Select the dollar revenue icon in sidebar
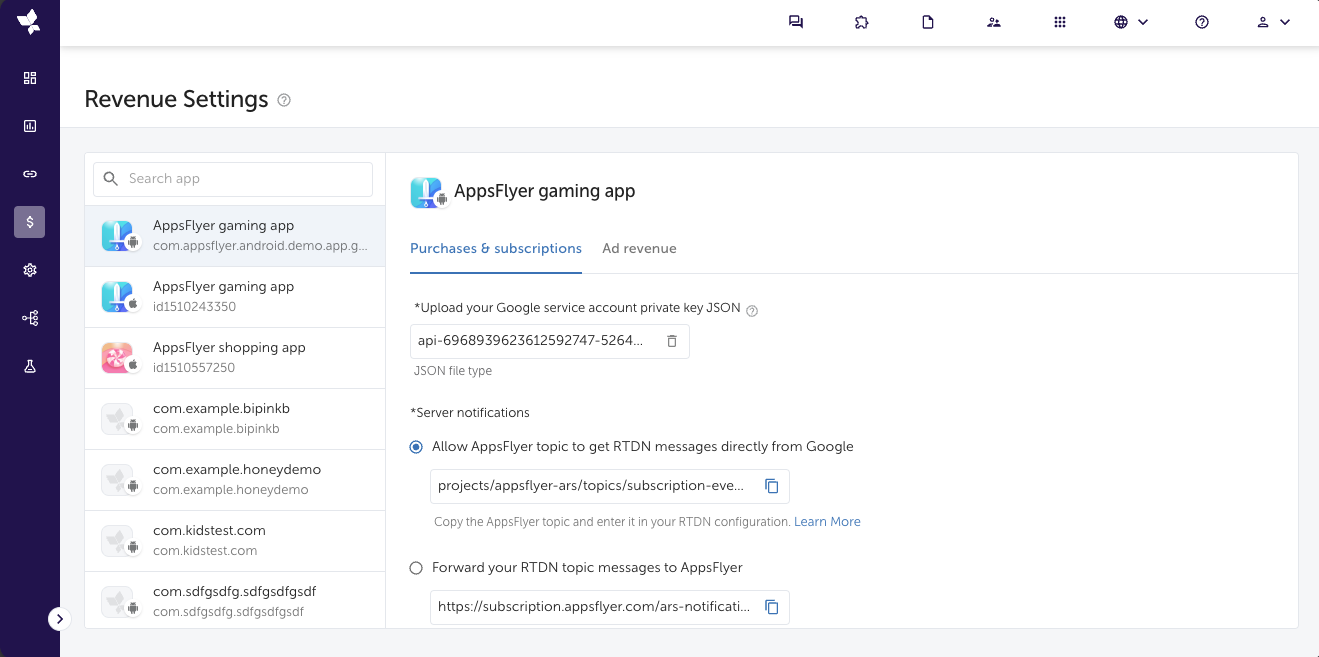 30,222
